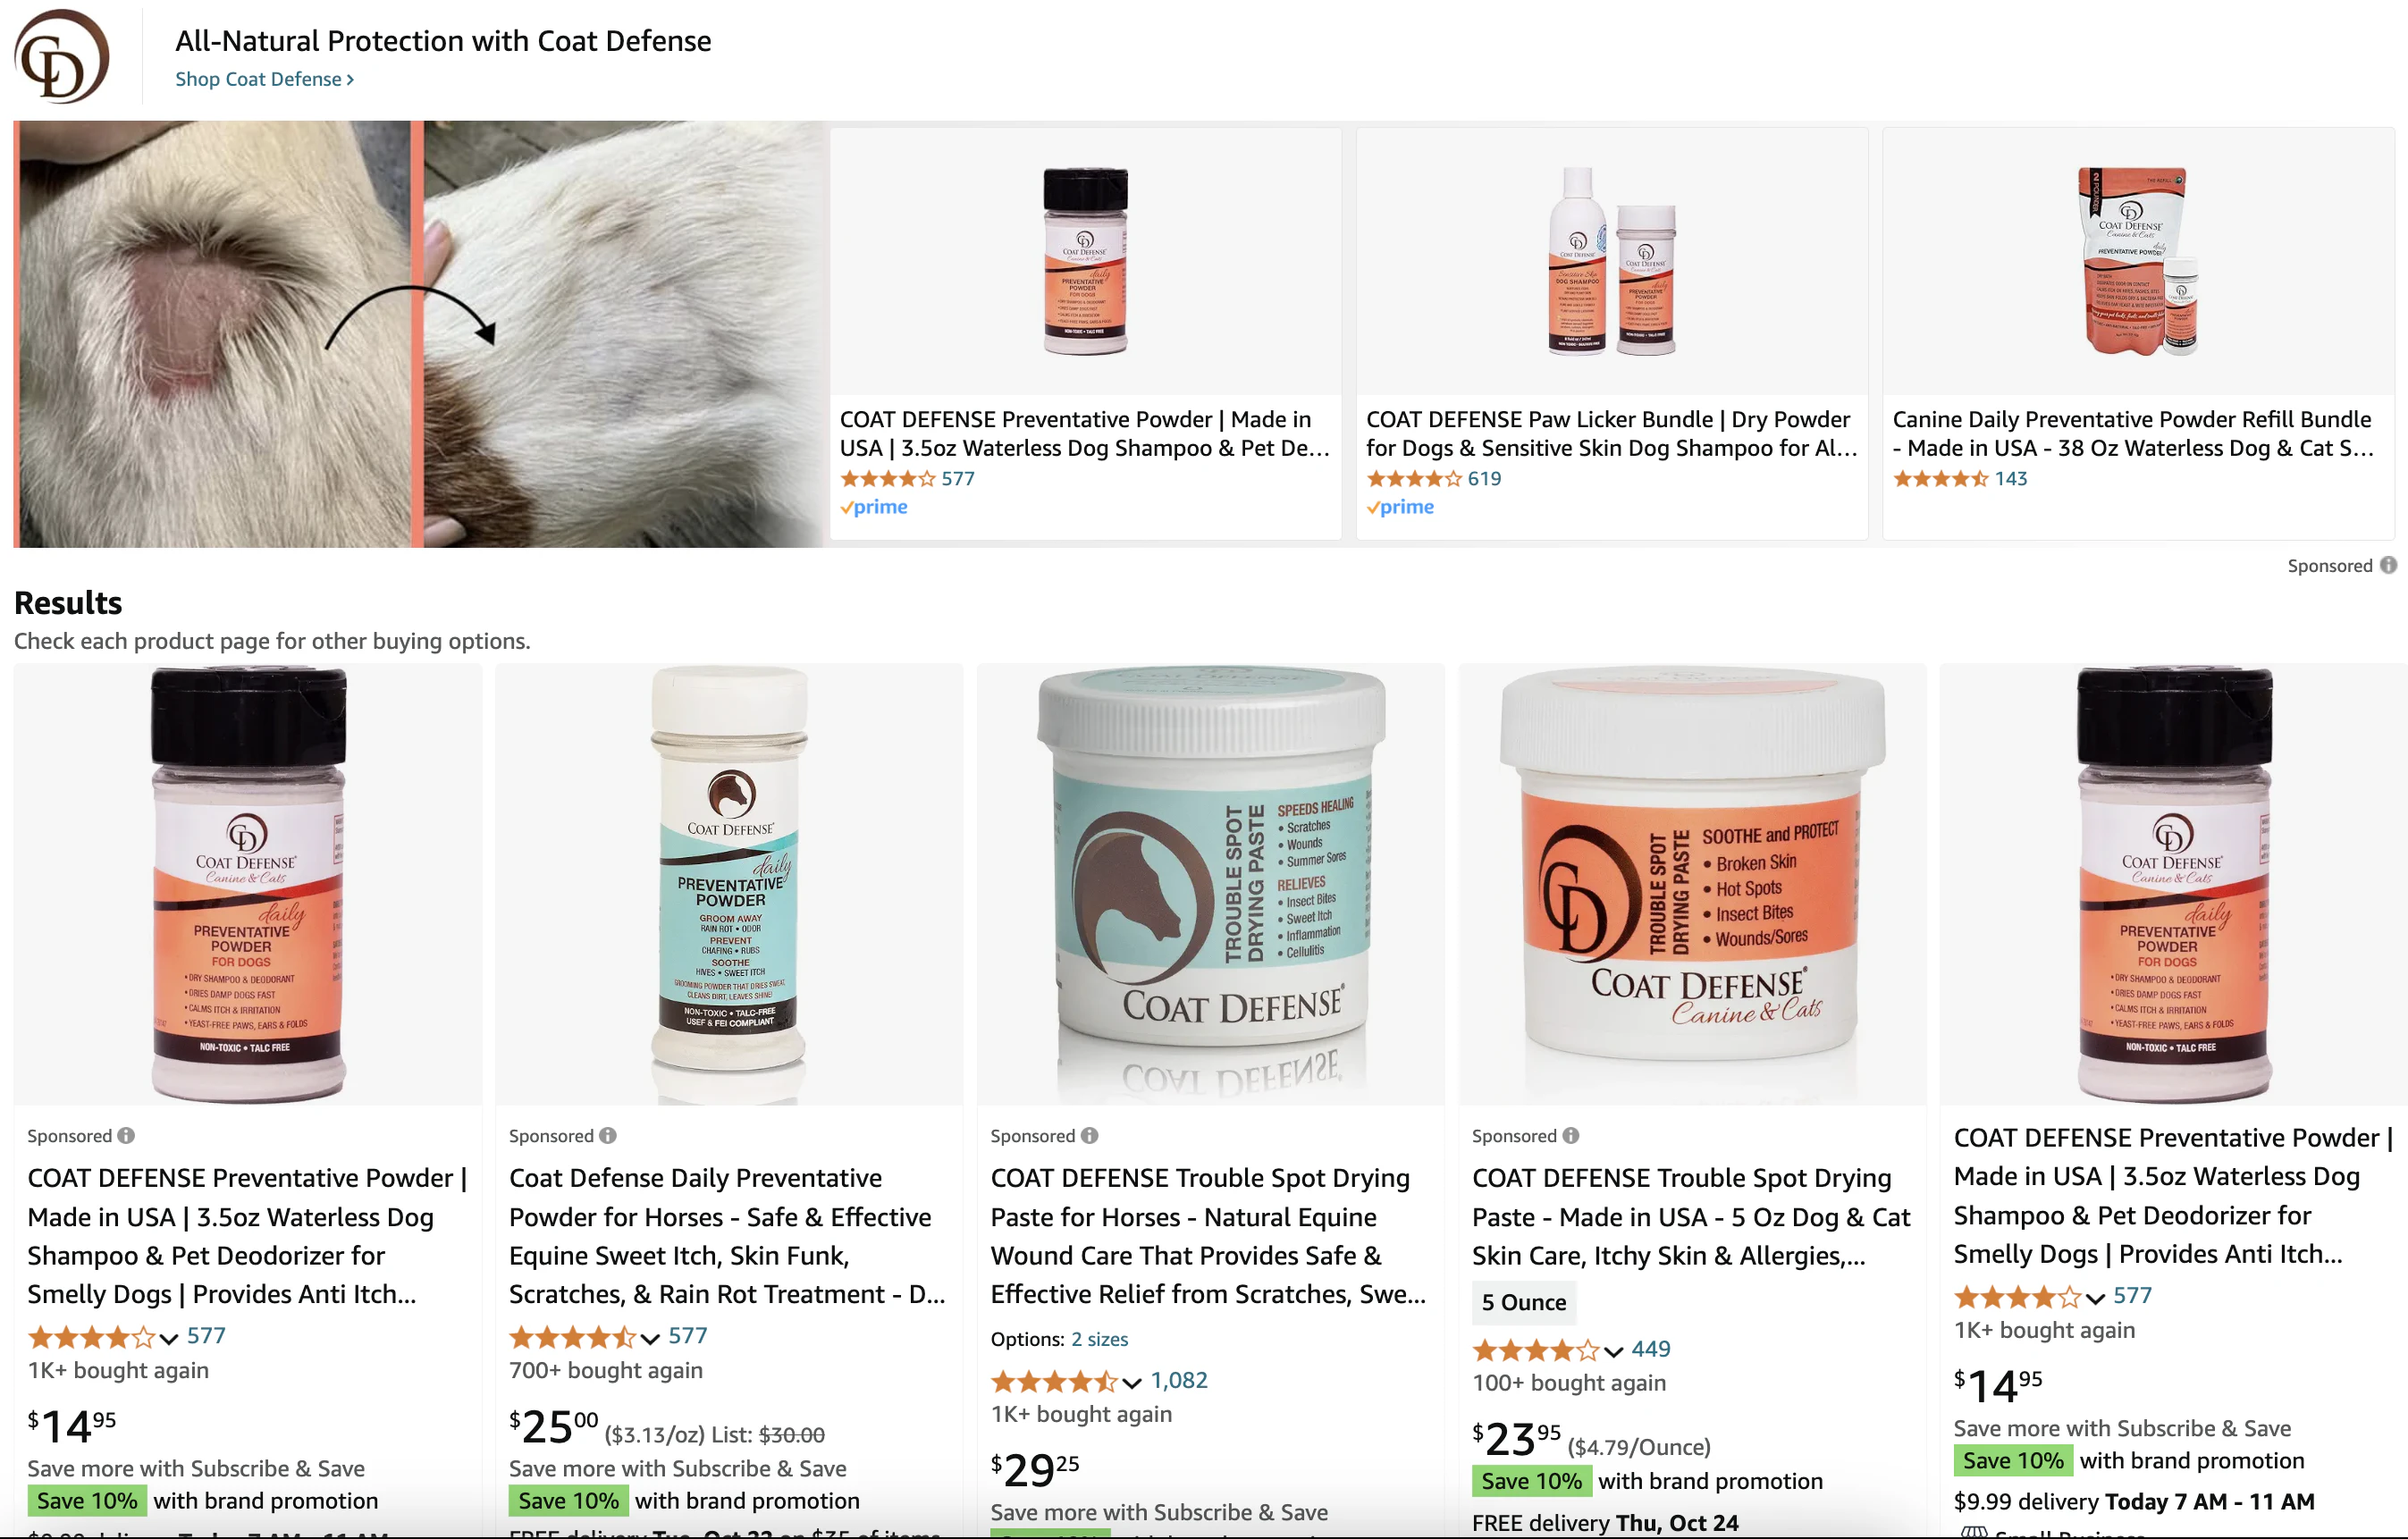Click the Coat Defense CD brand logo
Screen dimensions: 2408x1539
(62, 57)
